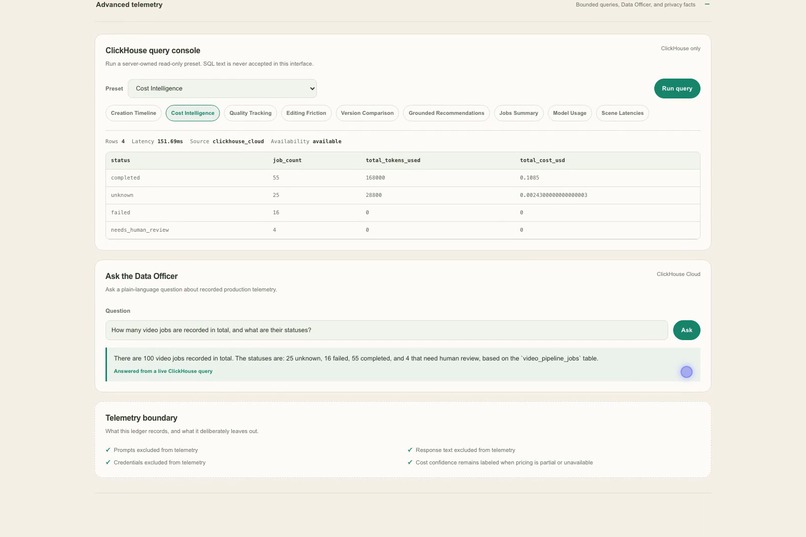806x537 pixels.
Task: Click checkmark beside 'Cost confidence remains labeled'
Action: pos(410,462)
